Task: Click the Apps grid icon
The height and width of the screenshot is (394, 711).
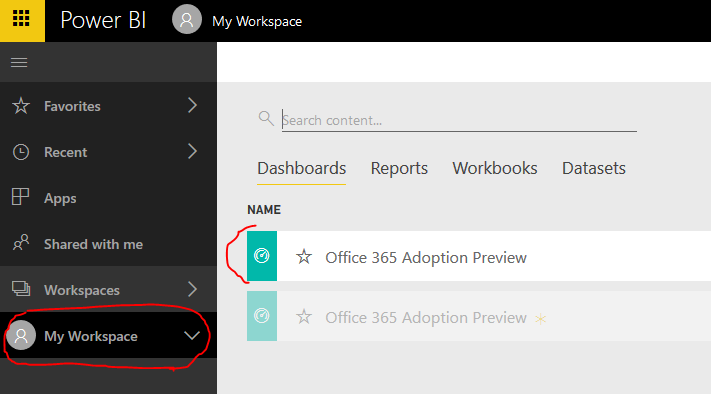Action: 20,197
